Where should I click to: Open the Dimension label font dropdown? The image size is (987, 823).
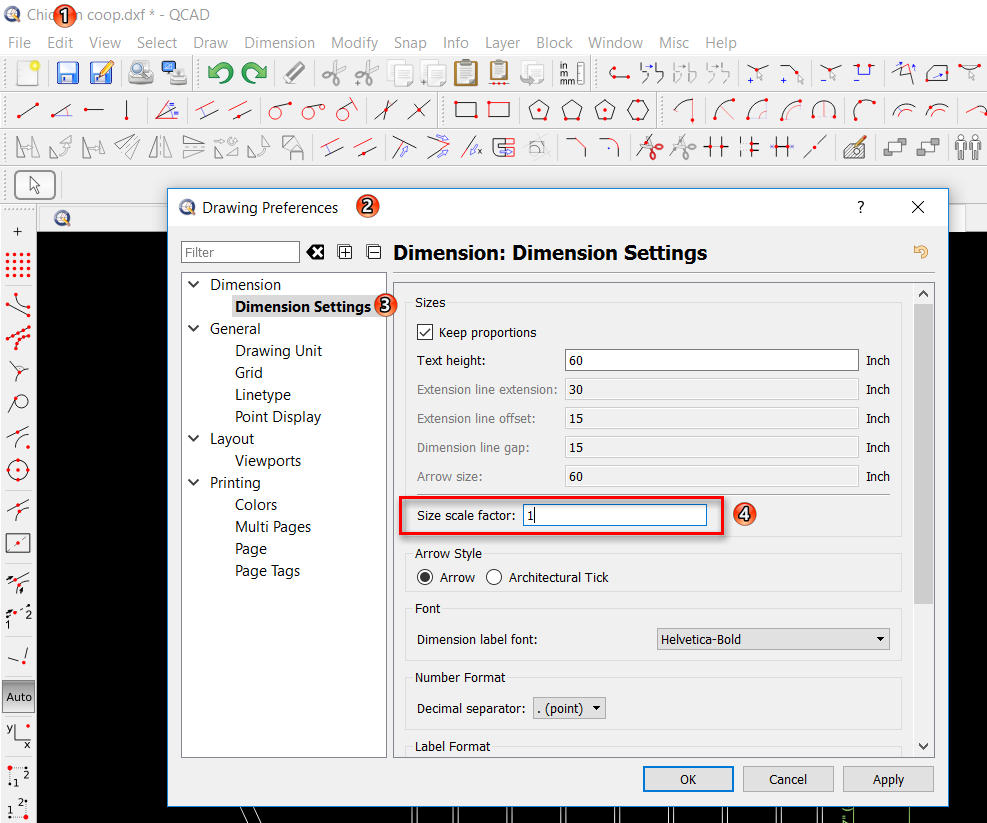[773, 639]
